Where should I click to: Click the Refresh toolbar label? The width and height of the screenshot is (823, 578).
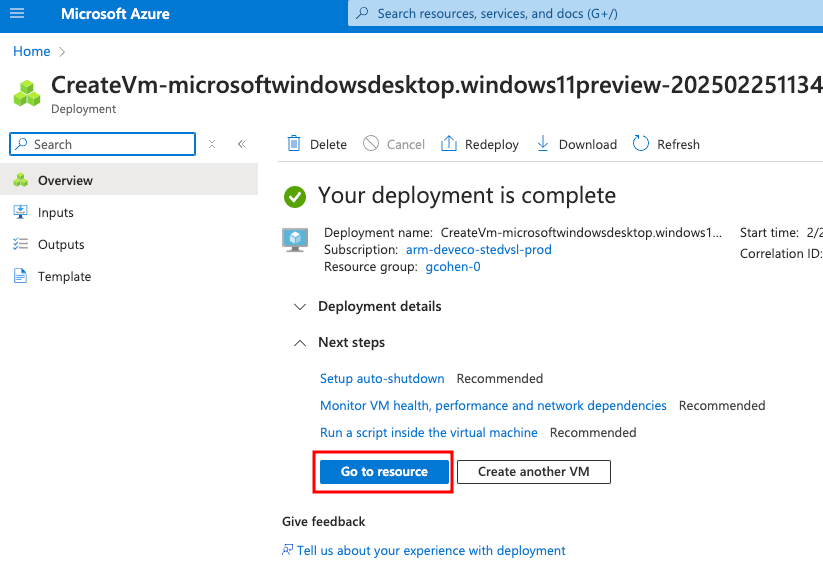(x=678, y=144)
